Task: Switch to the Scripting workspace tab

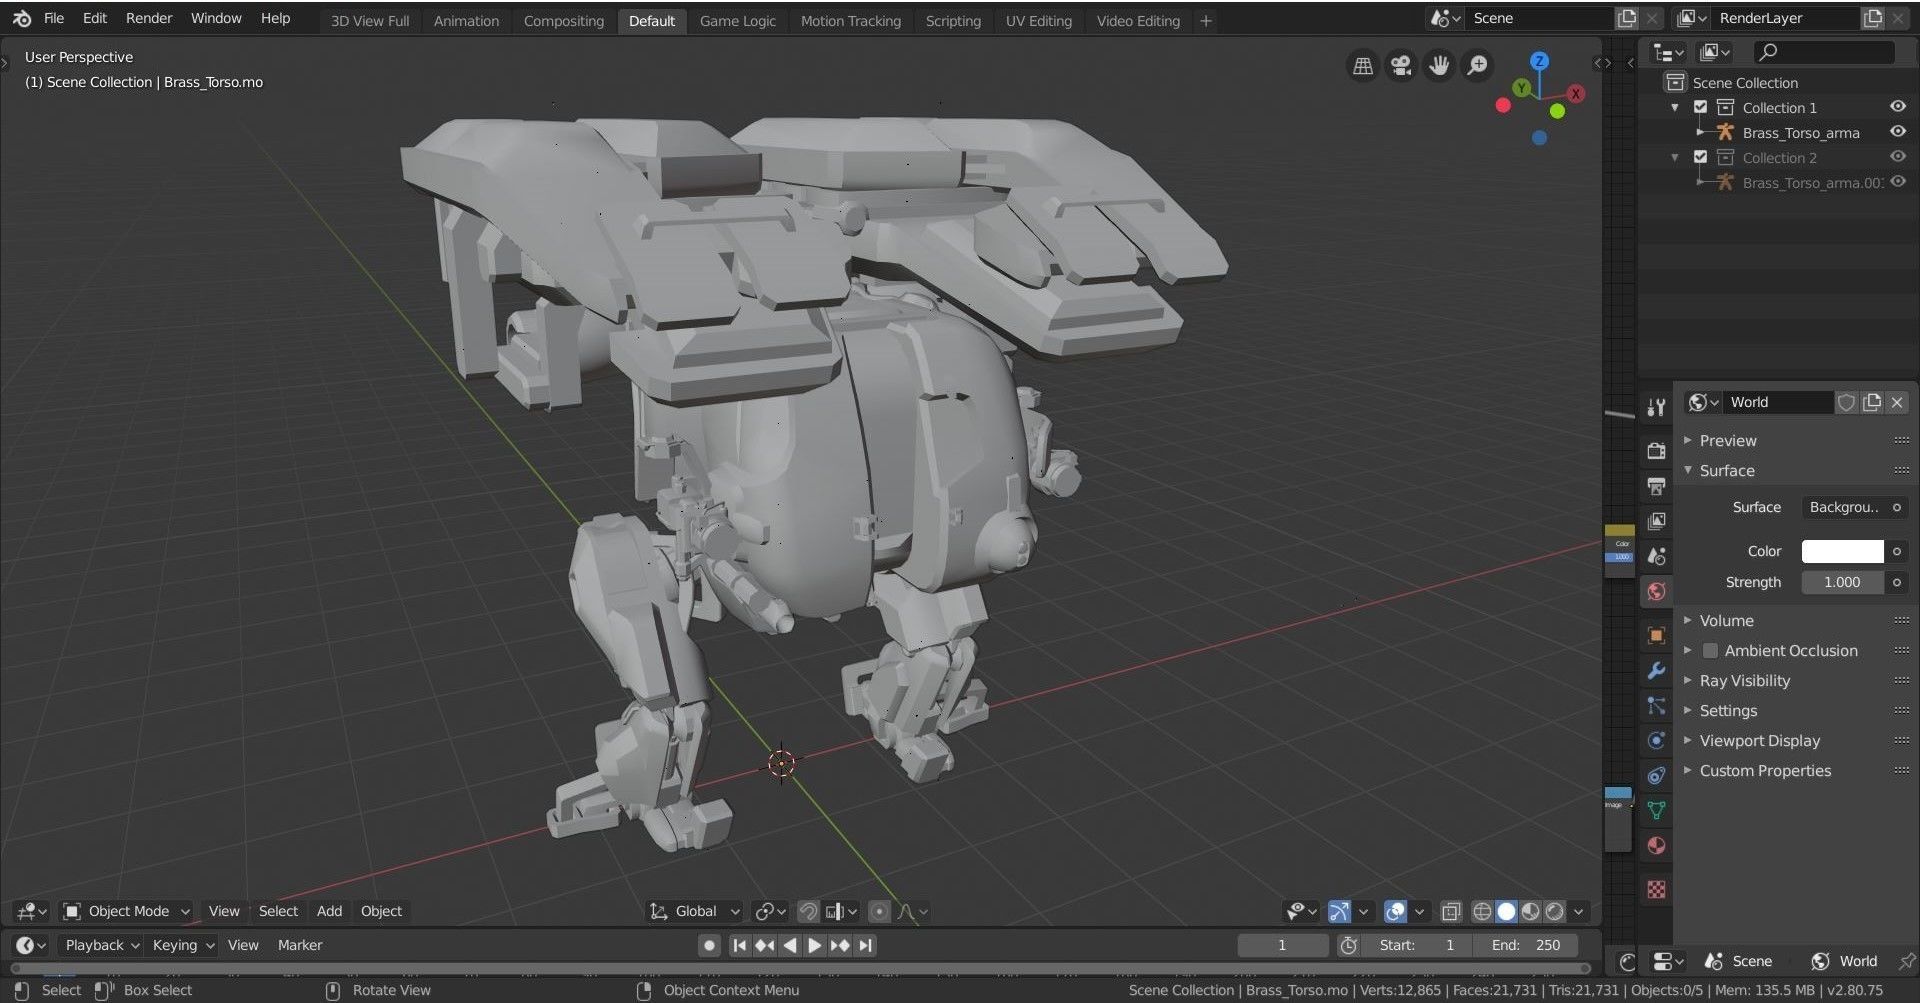Action: coord(953,21)
